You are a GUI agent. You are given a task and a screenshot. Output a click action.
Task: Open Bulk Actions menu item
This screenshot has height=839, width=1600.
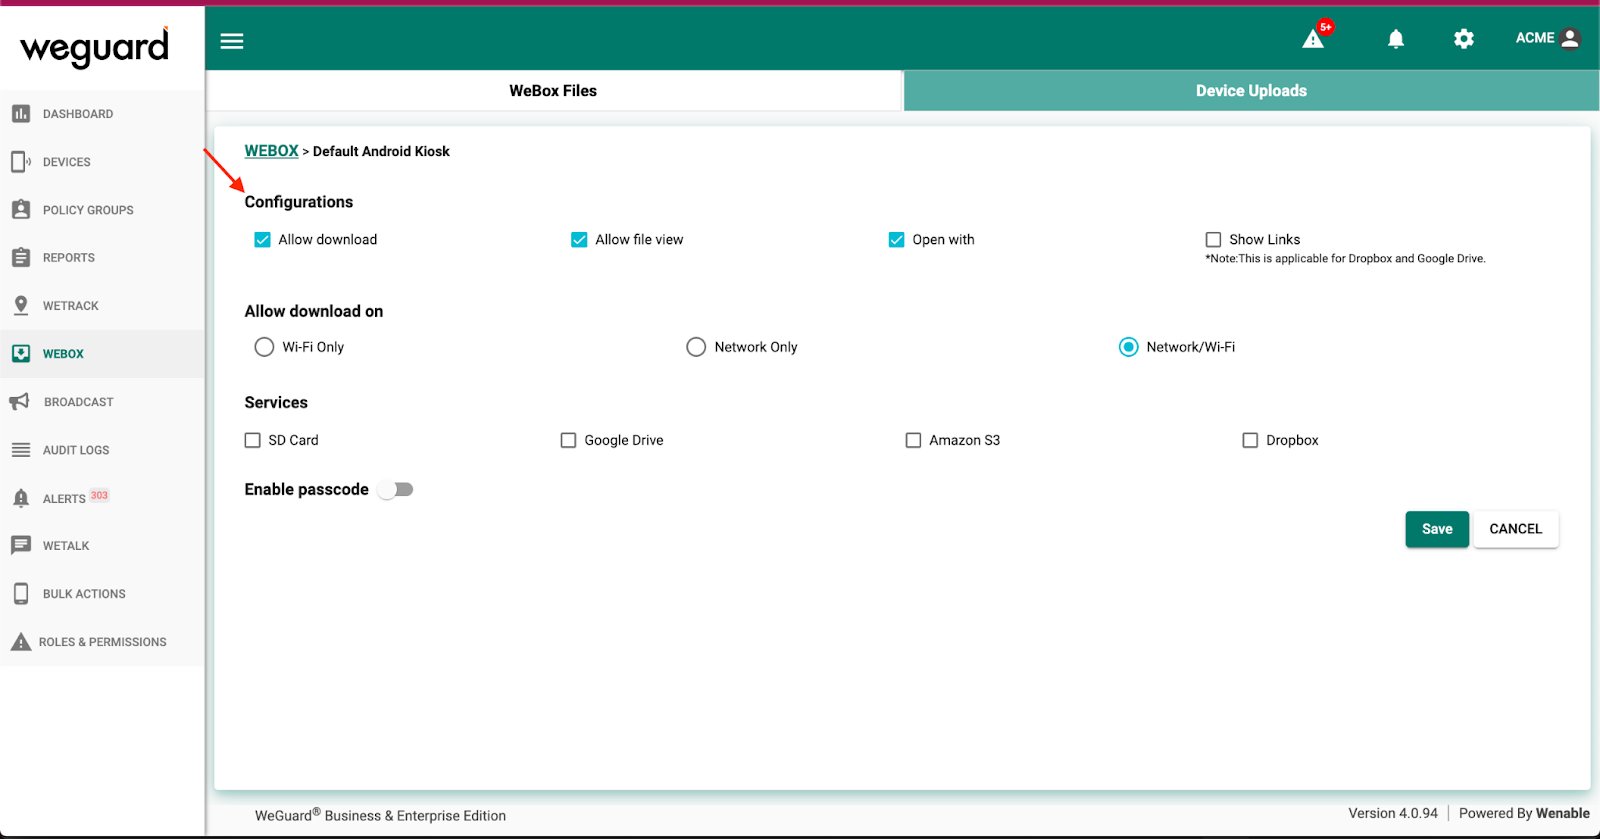[x=102, y=594]
